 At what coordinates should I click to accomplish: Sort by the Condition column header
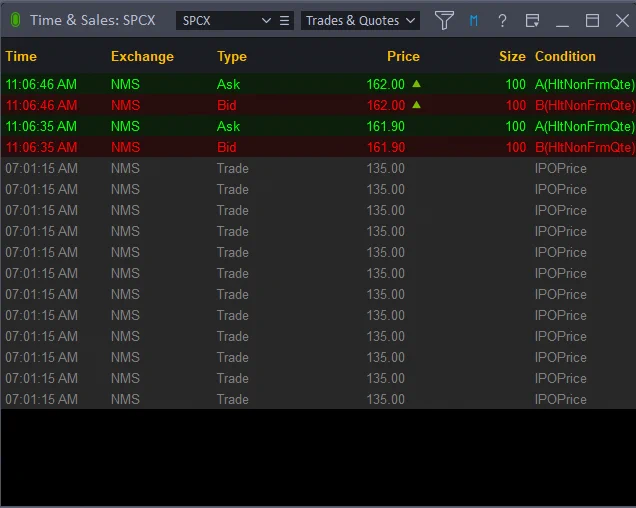click(565, 56)
